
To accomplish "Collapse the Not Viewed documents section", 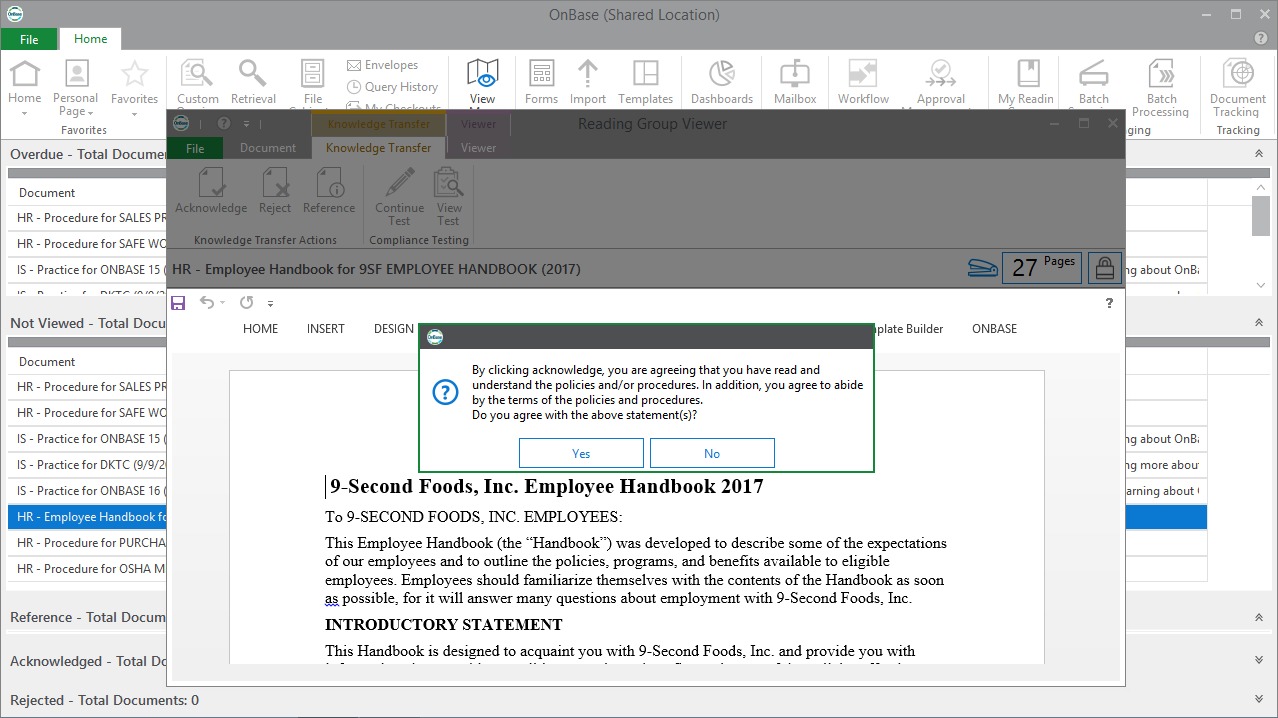I will [1259, 323].
